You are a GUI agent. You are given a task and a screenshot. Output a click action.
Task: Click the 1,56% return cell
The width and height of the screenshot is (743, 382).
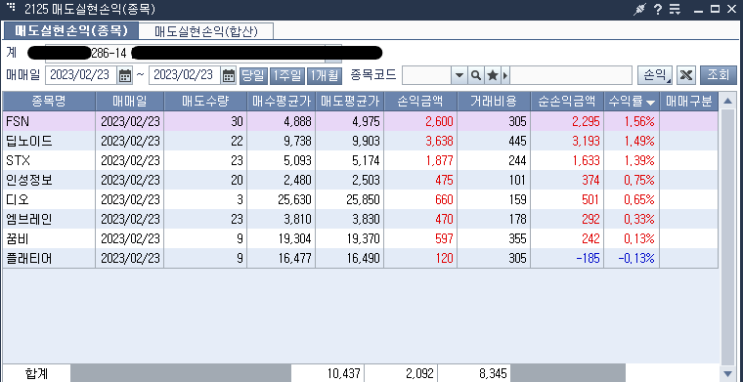point(631,121)
